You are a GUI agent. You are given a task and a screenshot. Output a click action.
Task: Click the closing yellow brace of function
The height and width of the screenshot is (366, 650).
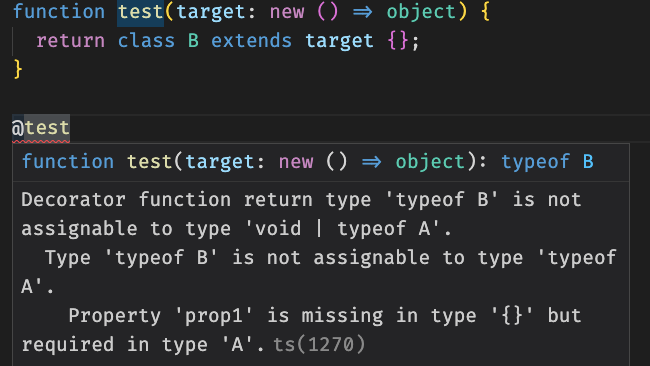[18, 69]
